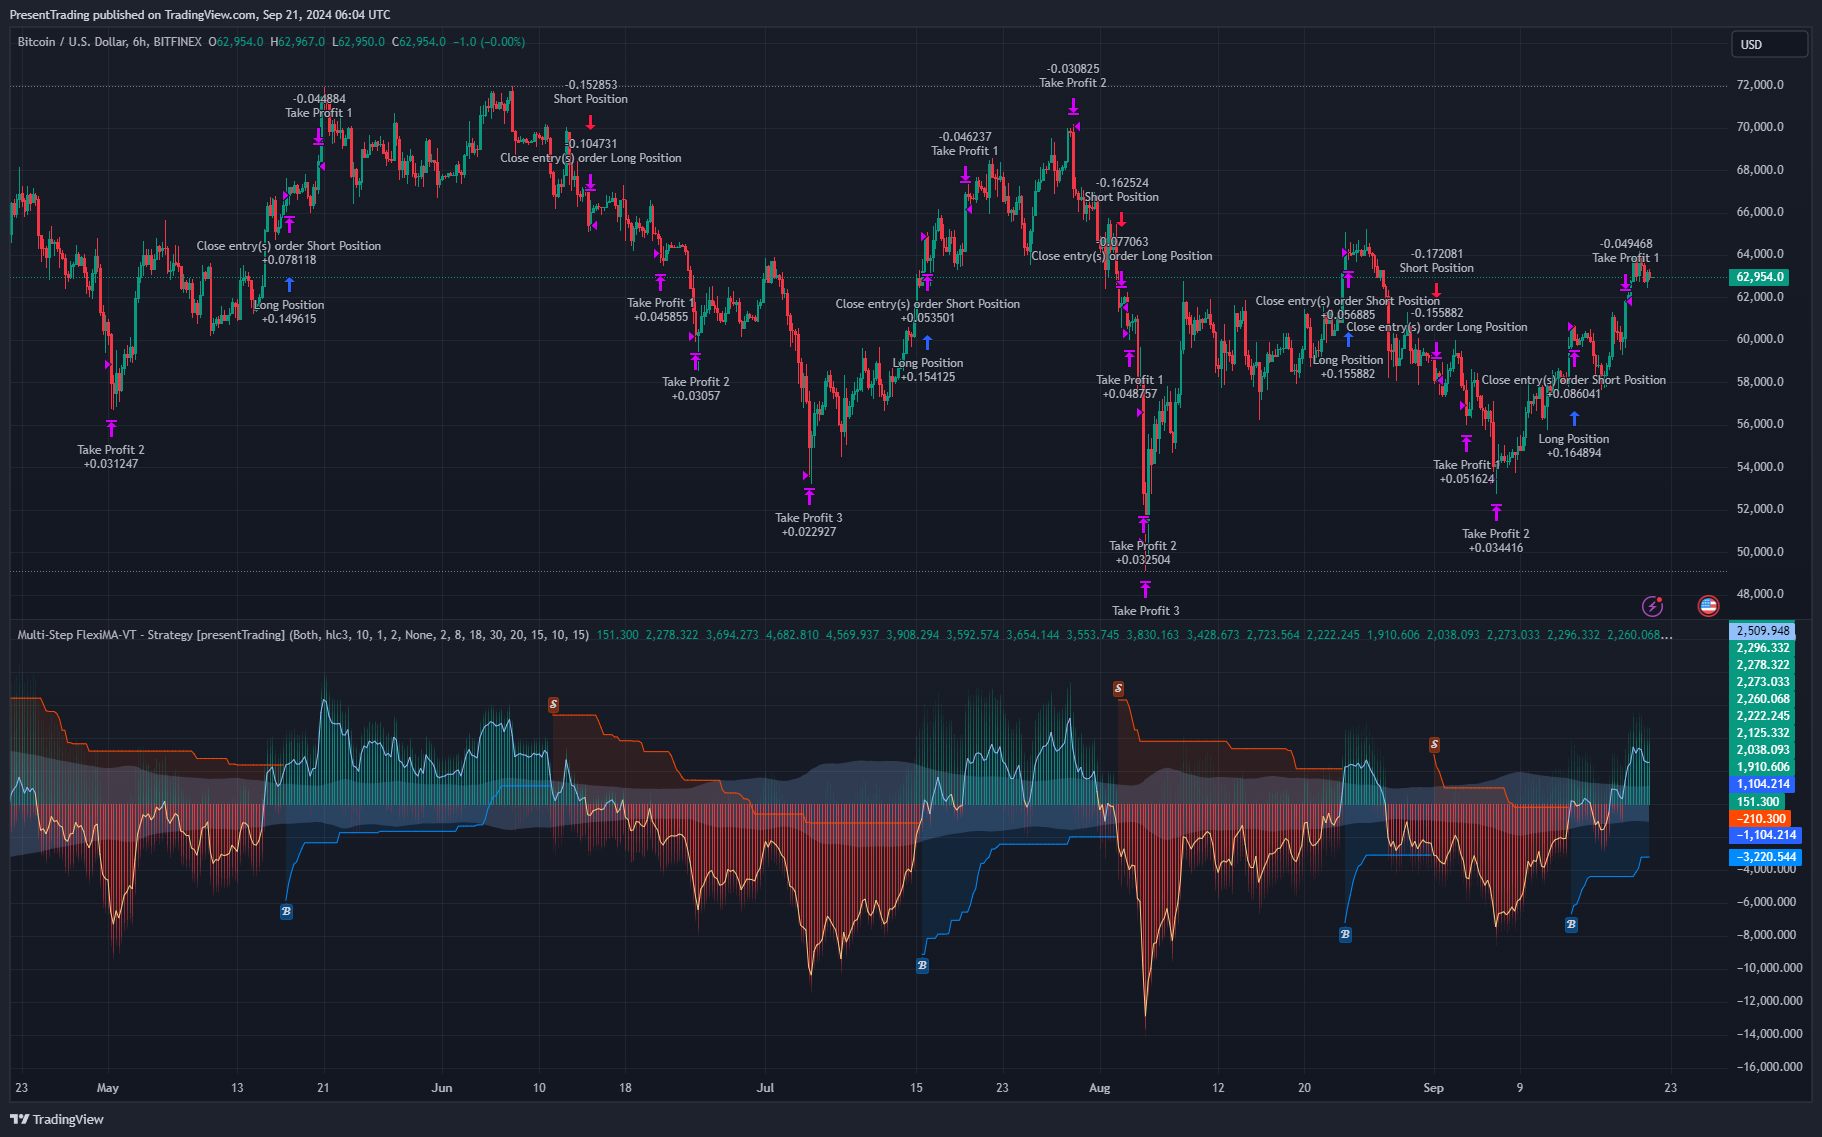Click the orange -210.300 value label
Viewport: 1822px width, 1137px height.
tap(1762, 818)
